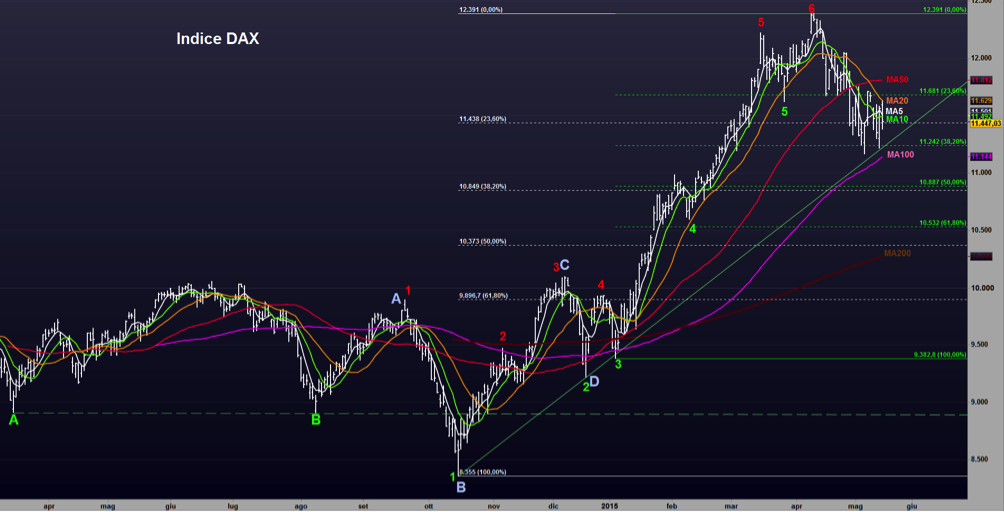Click the red wave marker 2
The width and height of the screenshot is (1004, 512).
(503, 337)
